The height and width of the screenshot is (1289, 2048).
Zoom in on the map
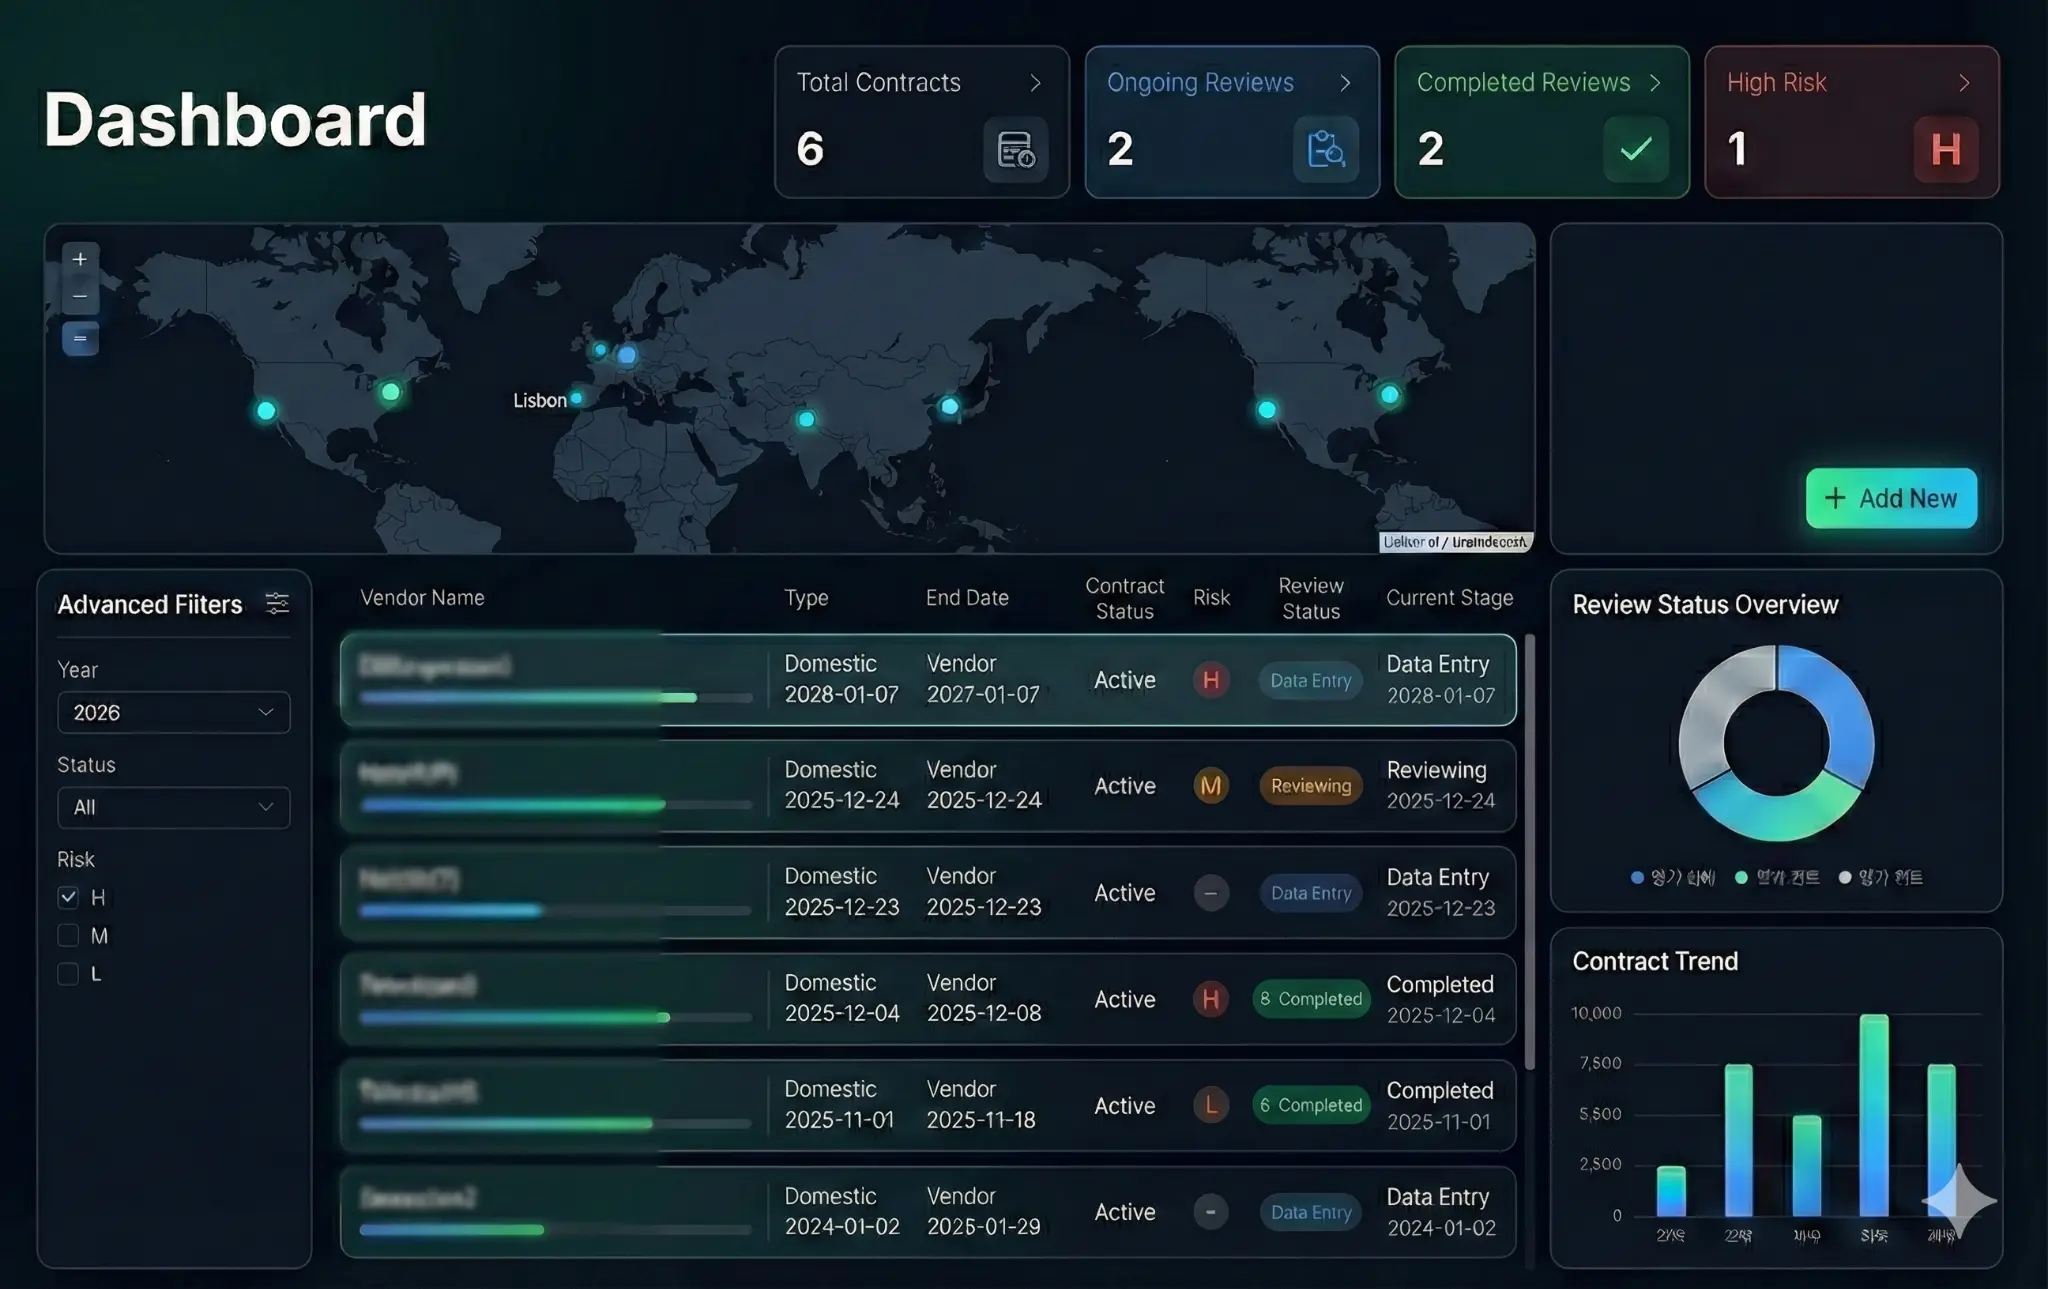80,259
